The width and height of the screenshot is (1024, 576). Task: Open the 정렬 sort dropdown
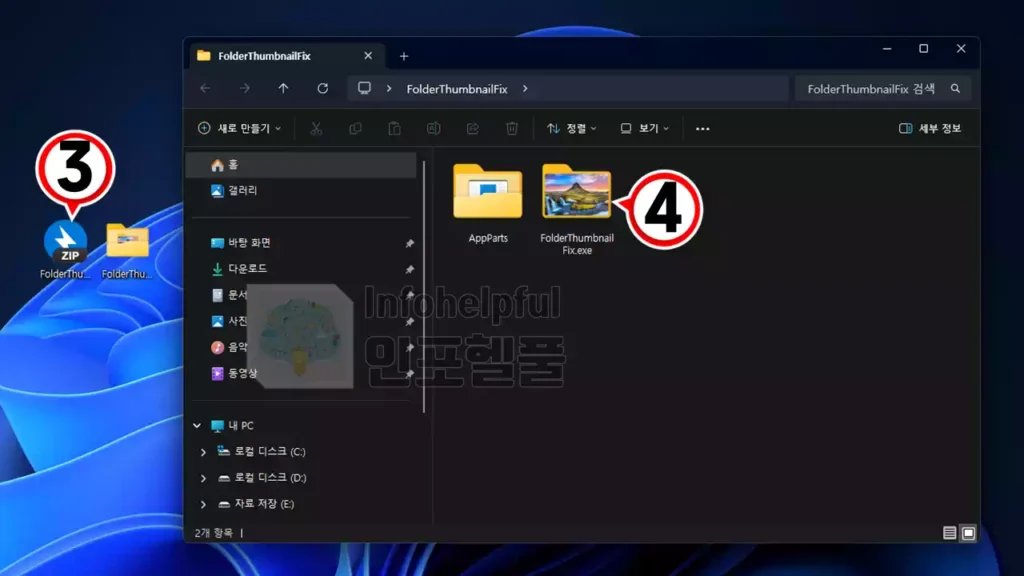click(571, 129)
